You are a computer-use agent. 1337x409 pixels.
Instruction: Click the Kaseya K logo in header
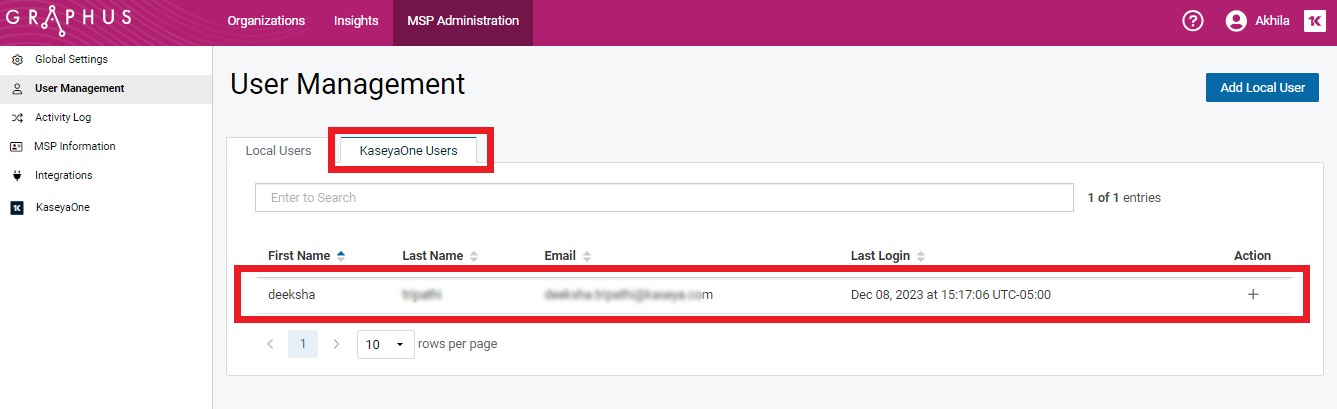[1314, 21]
